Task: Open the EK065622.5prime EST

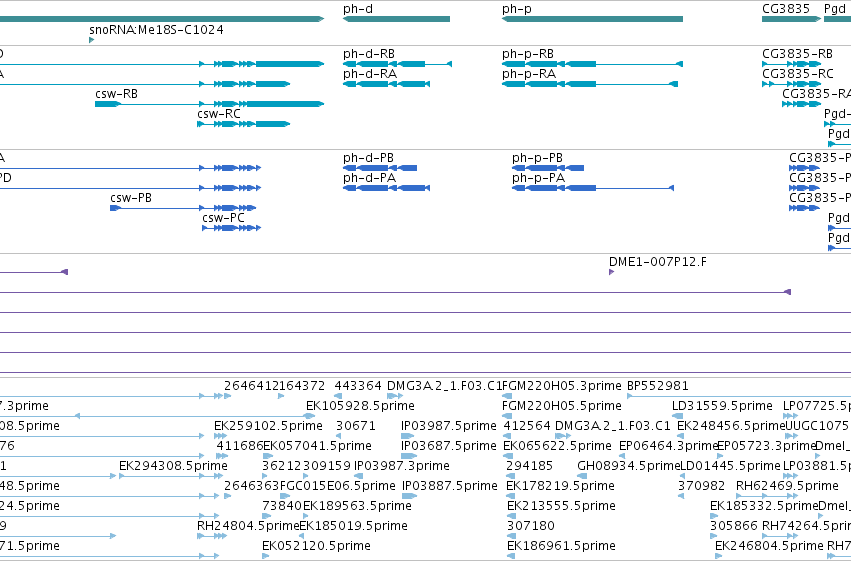Action: 507,456
